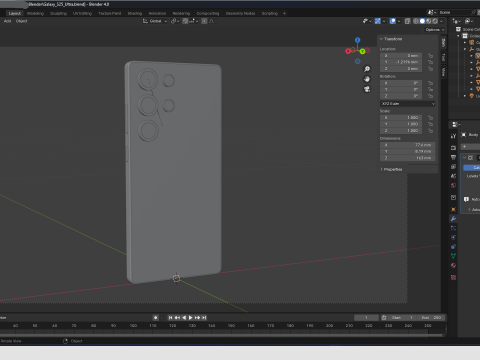The height and width of the screenshot is (360, 480).
Task: Toggle X-Ray mode in viewport header
Action: coord(407,21)
